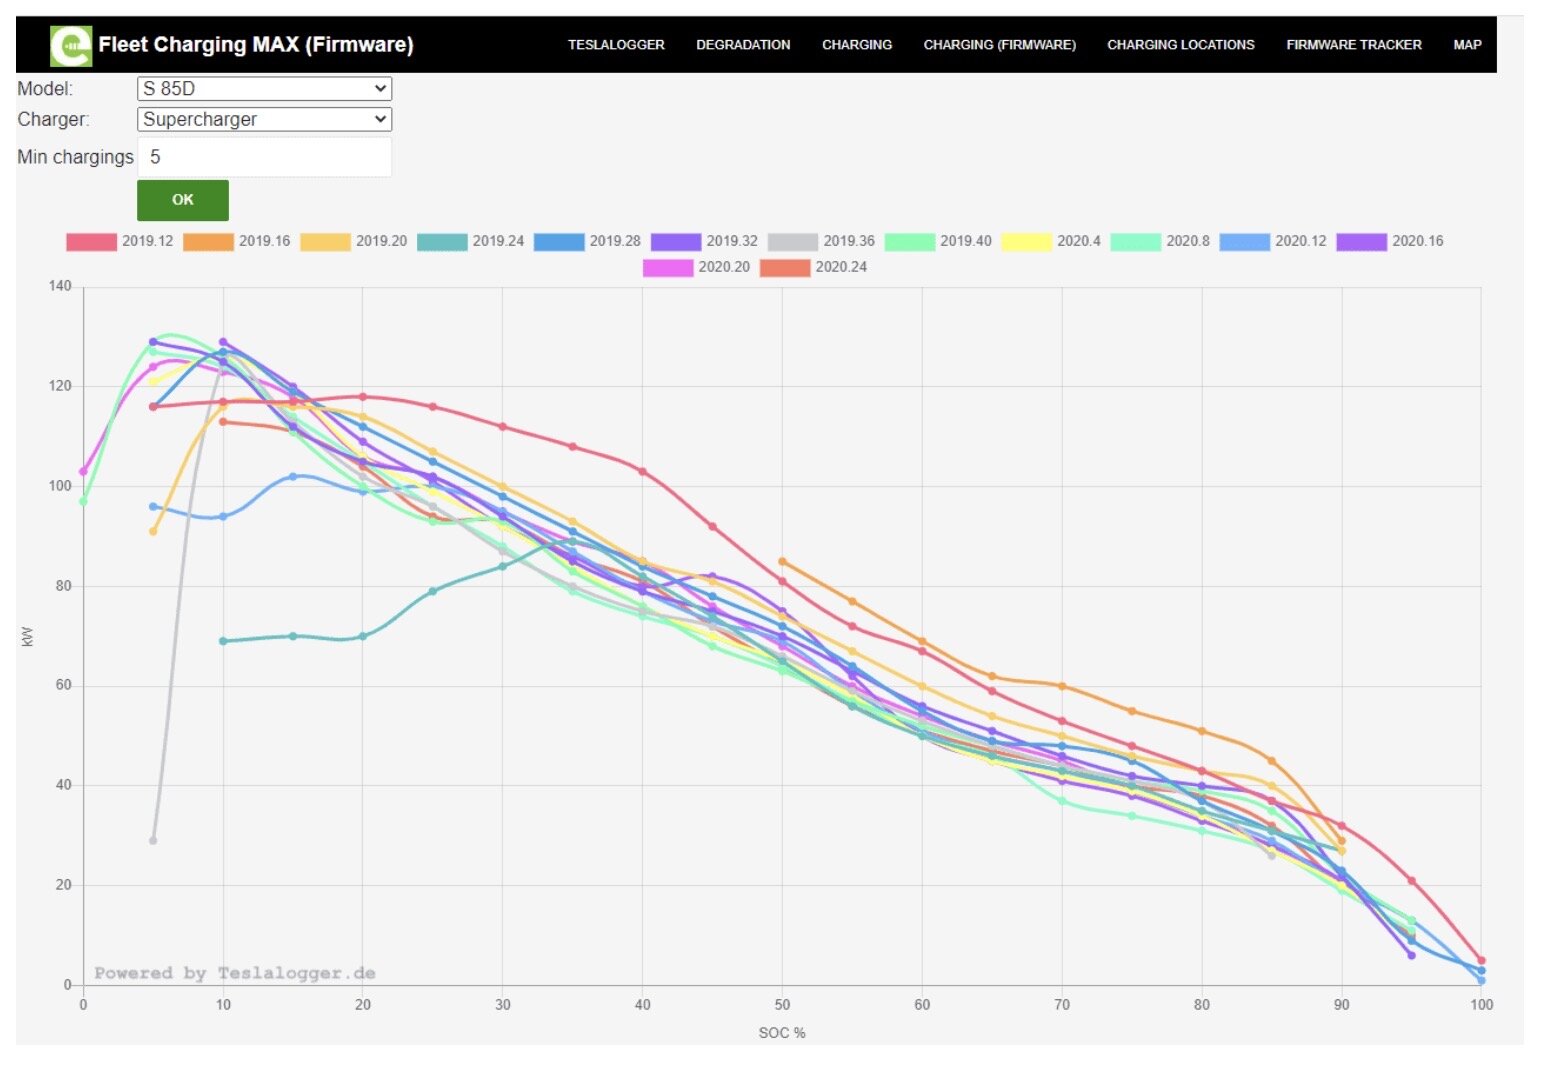Hide the 2019.36 gray legend series
Screen dimensions: 1547x1066
793,242
